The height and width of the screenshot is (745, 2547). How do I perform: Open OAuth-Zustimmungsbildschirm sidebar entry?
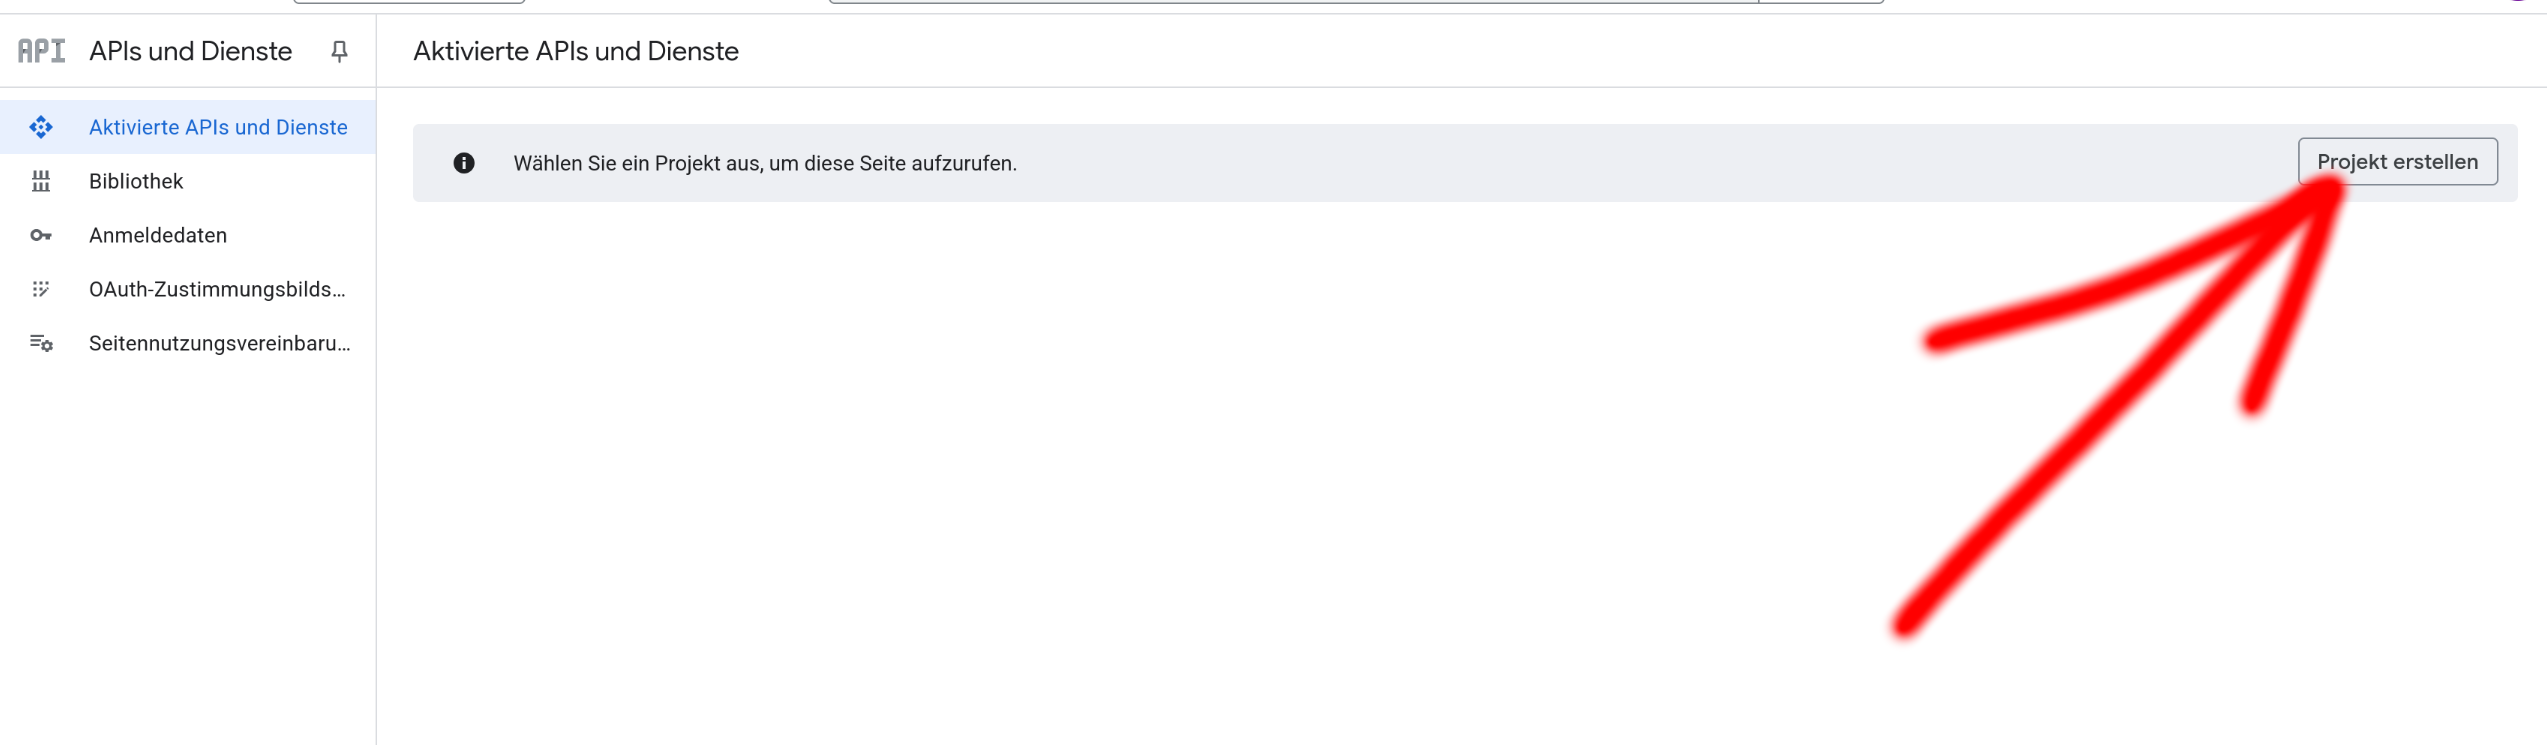coord(217,289)
